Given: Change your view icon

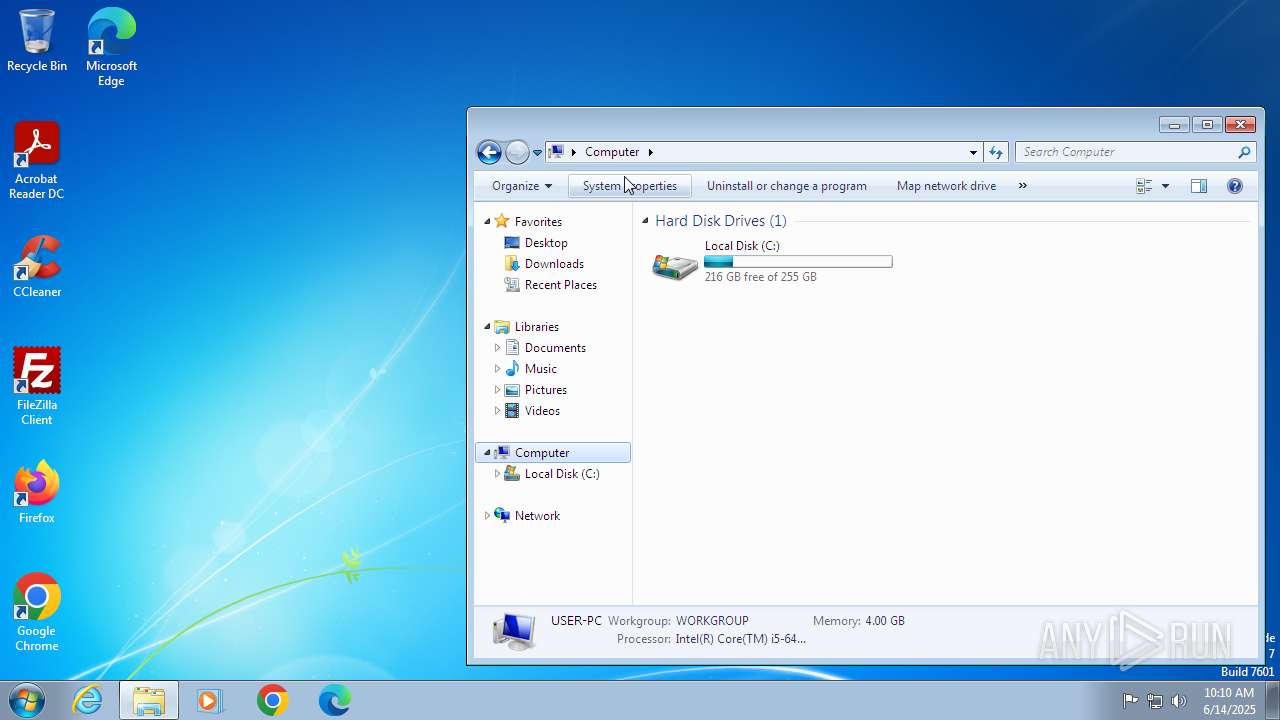Looking at the screenshot, I should [1144, 186].
